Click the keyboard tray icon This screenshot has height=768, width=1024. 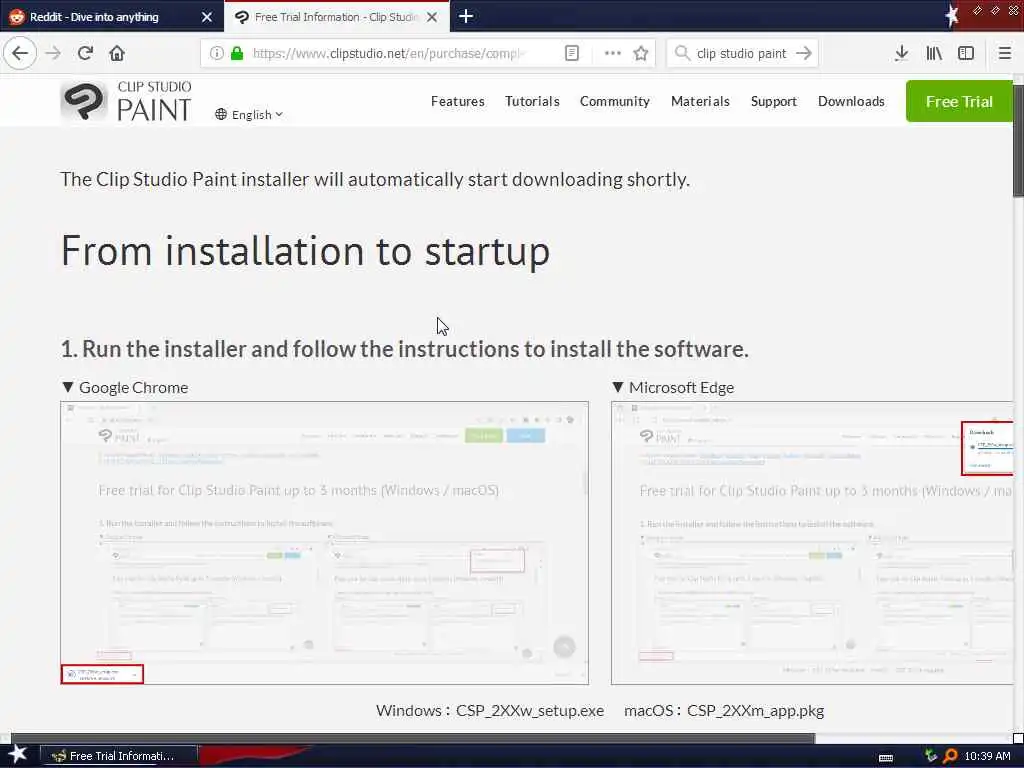click(x=886, y=757)
